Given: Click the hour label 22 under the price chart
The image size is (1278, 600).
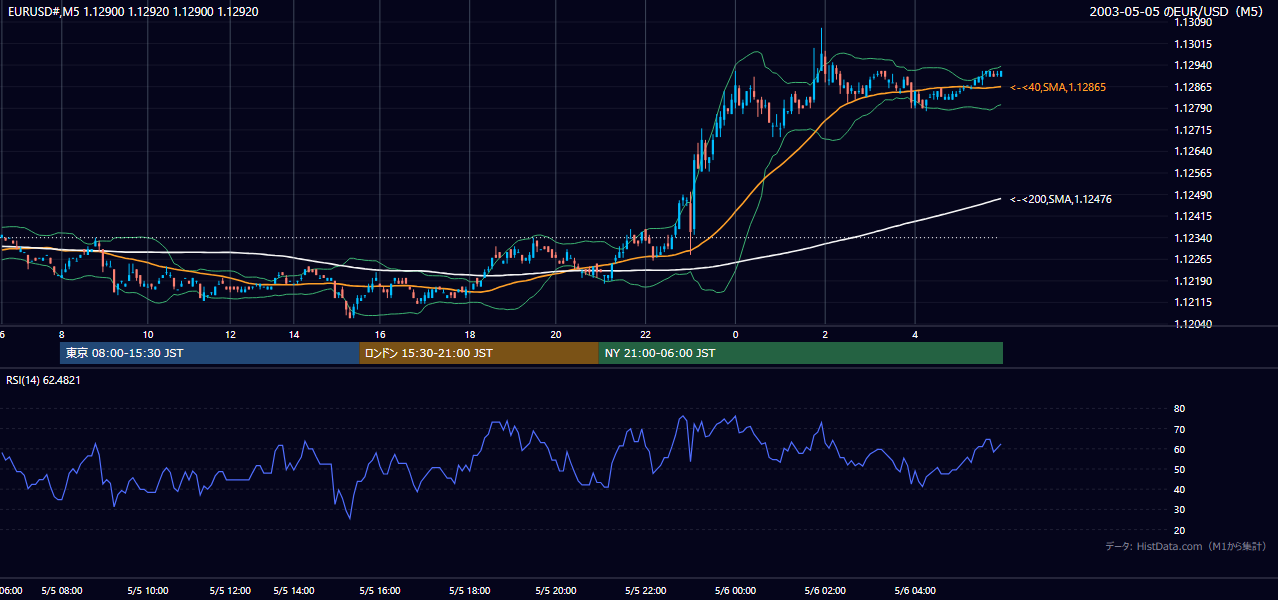Looking at the screenshot, I should click(646, 334).
